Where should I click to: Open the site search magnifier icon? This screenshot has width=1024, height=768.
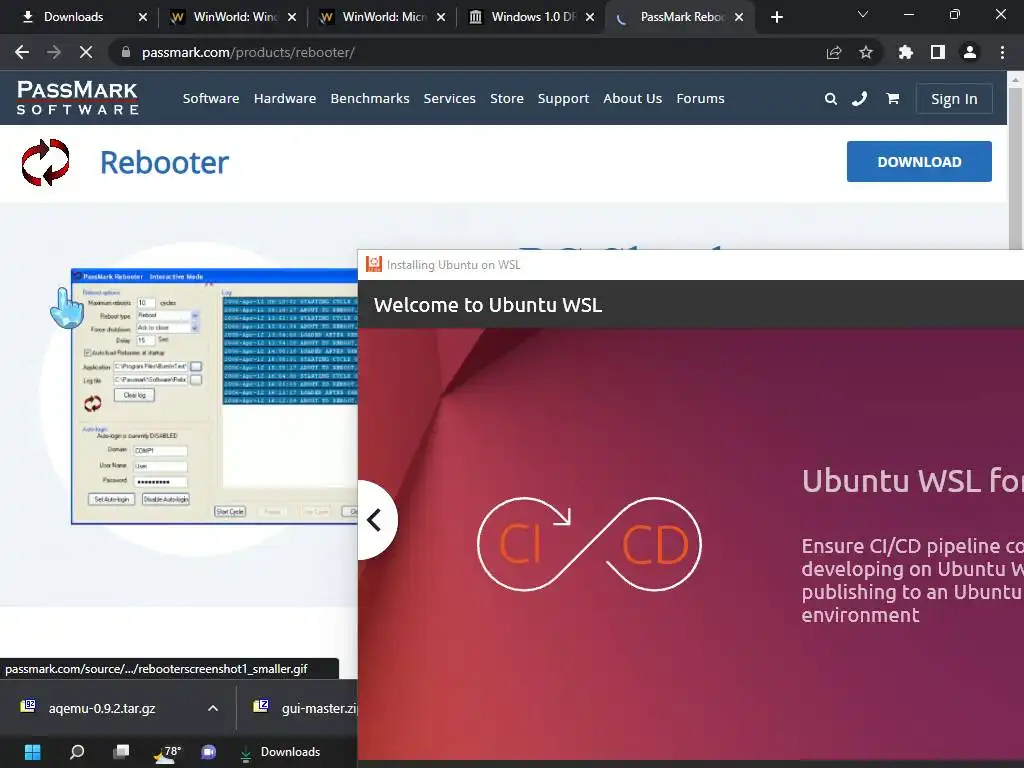[831, 99]
